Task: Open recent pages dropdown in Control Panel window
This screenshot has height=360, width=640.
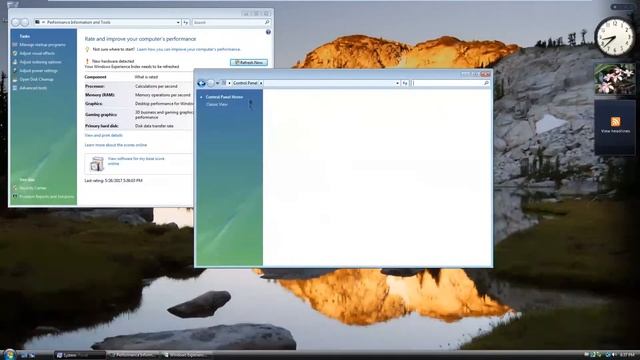Action: point(217,83)
